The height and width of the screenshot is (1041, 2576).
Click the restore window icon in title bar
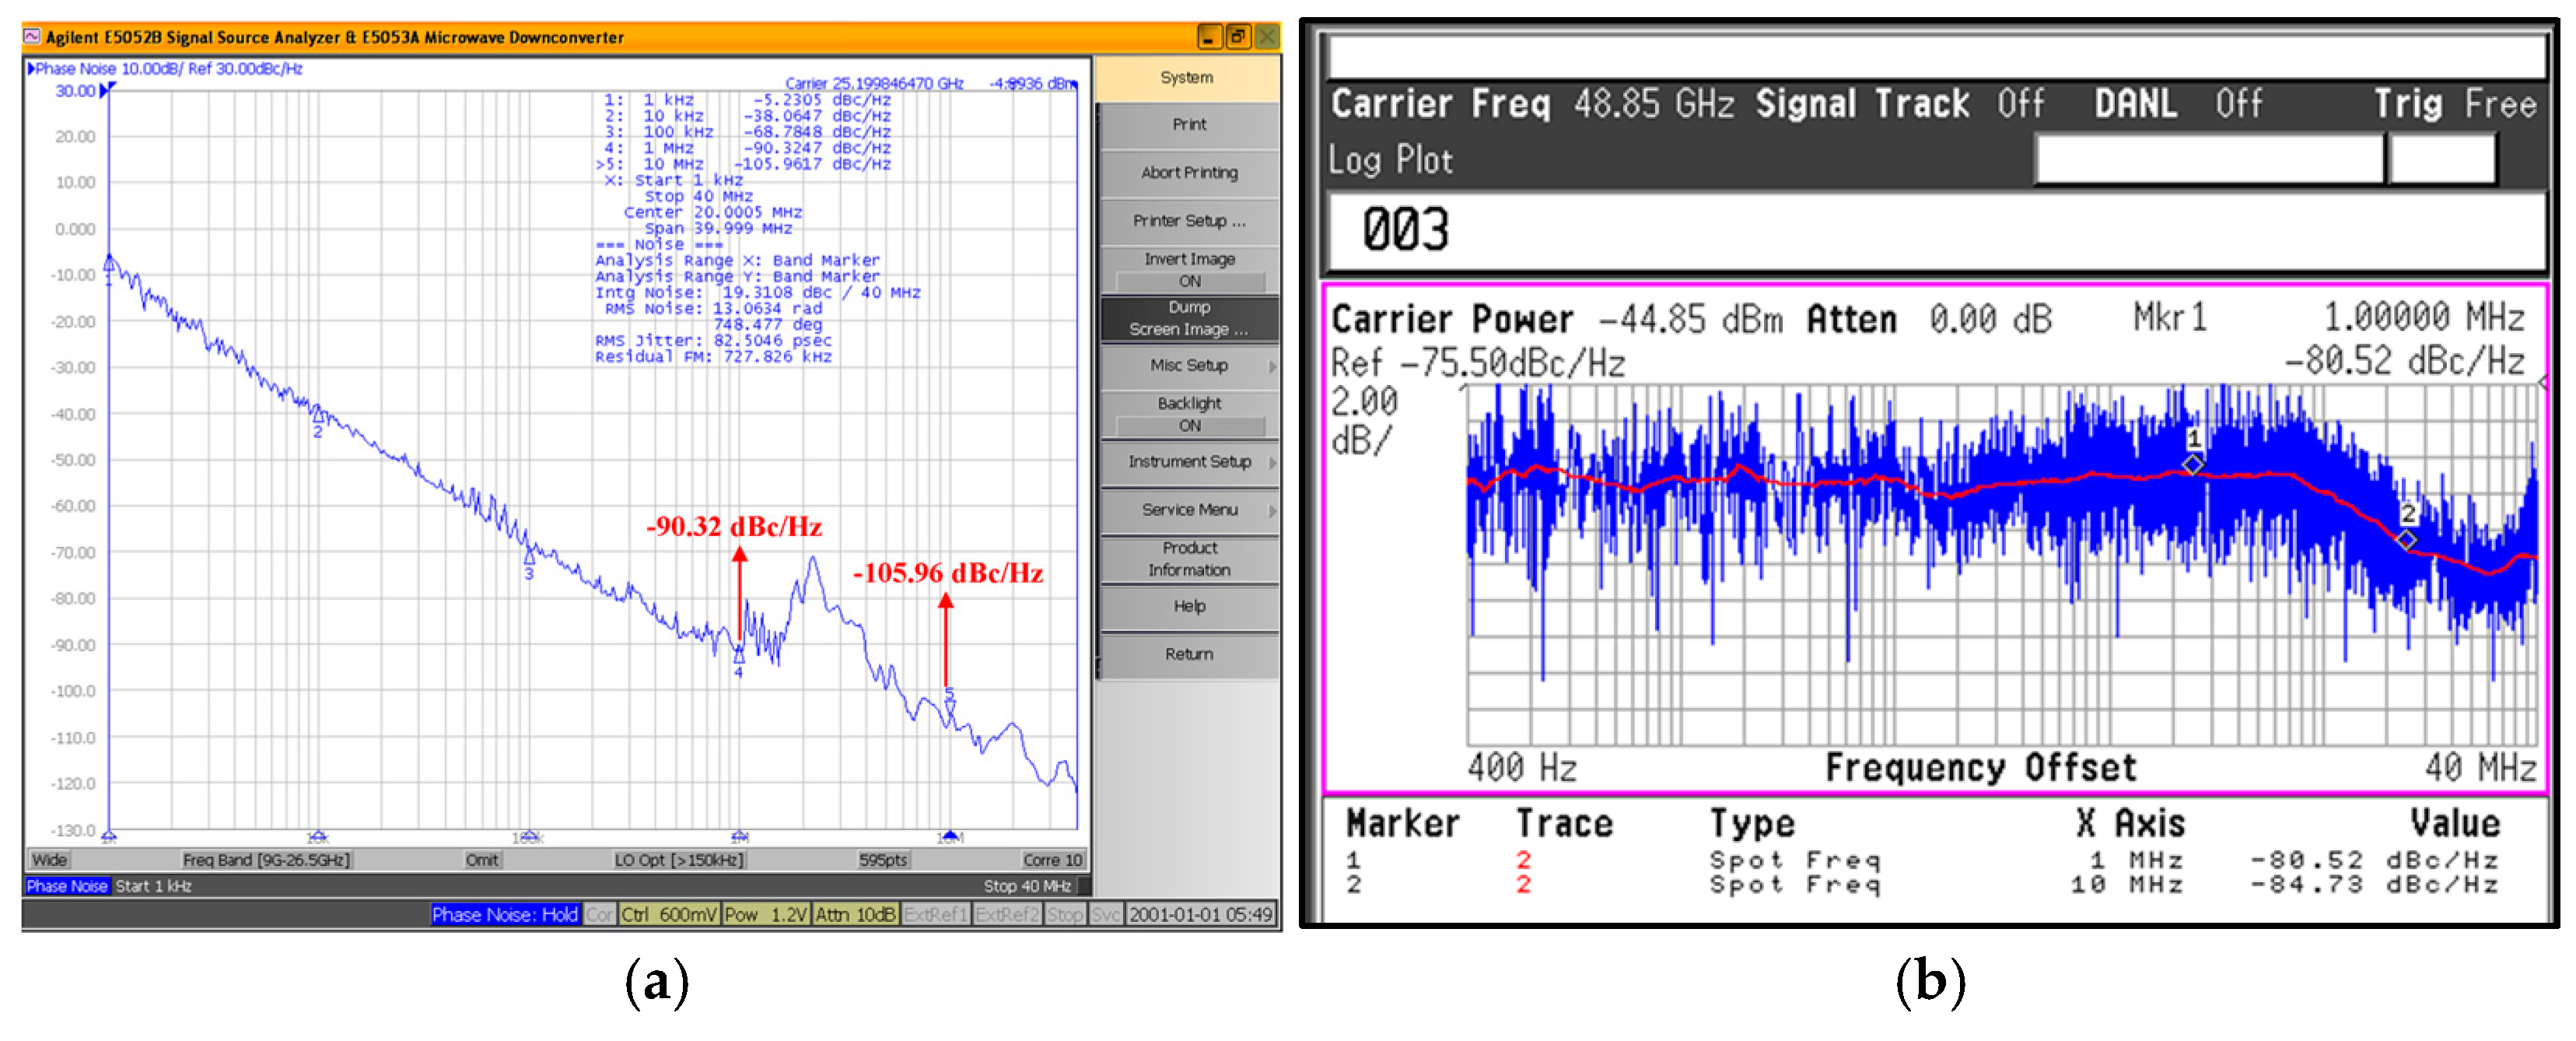[1238, 37]
